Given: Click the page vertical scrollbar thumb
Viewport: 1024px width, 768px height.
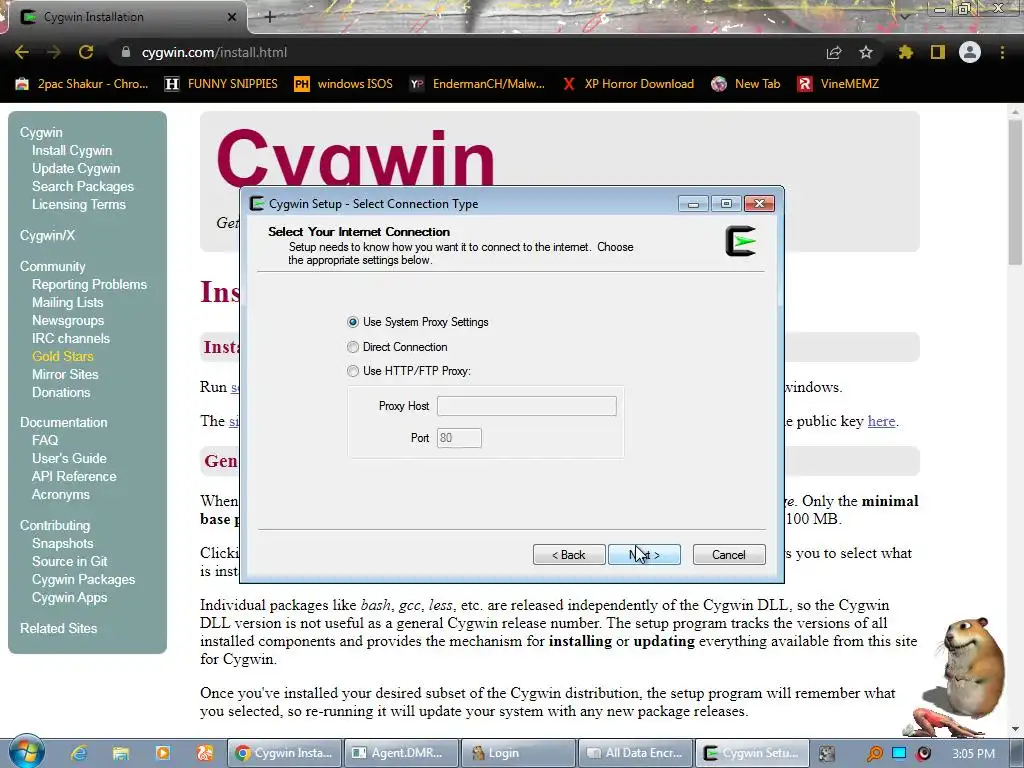Looking at the screenshot, I should [1014, 191].
